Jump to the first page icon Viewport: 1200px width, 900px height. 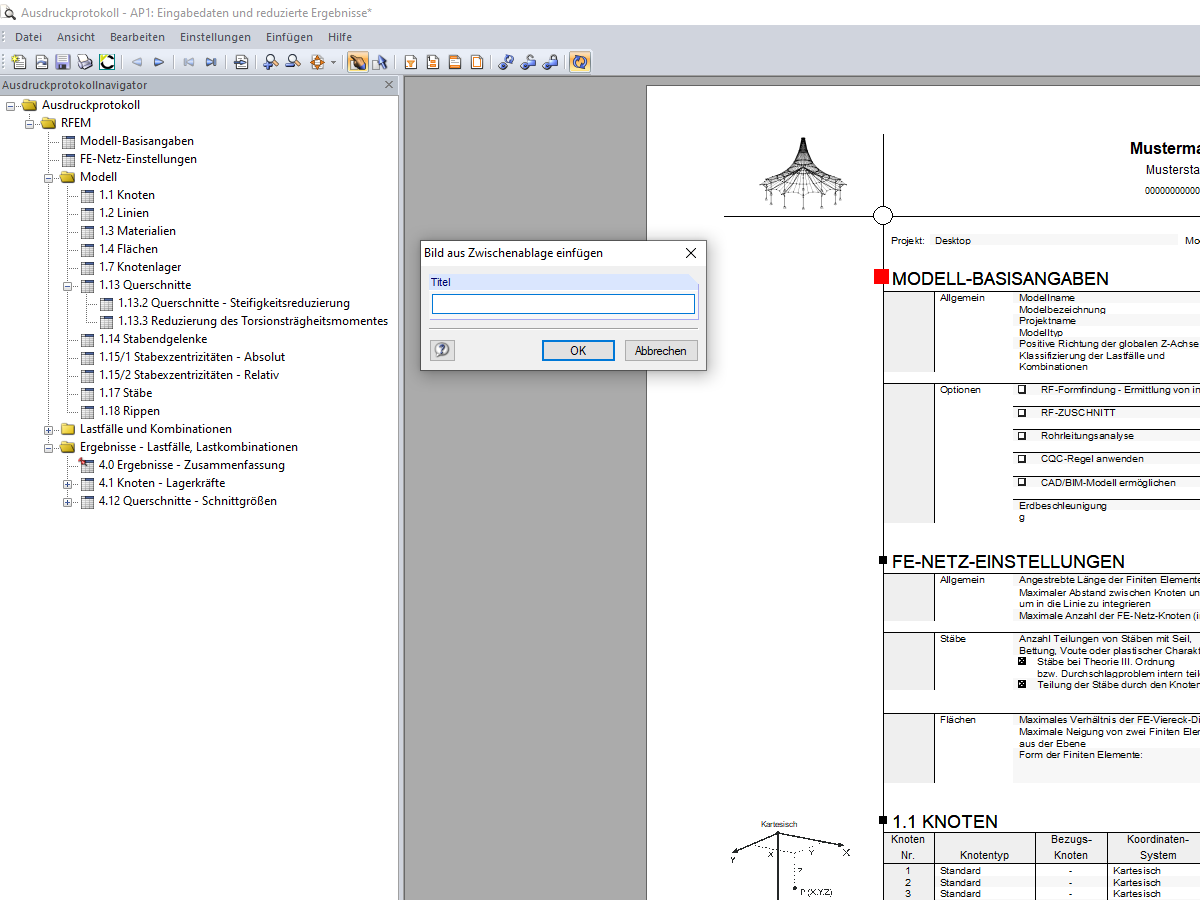(188, 62)
